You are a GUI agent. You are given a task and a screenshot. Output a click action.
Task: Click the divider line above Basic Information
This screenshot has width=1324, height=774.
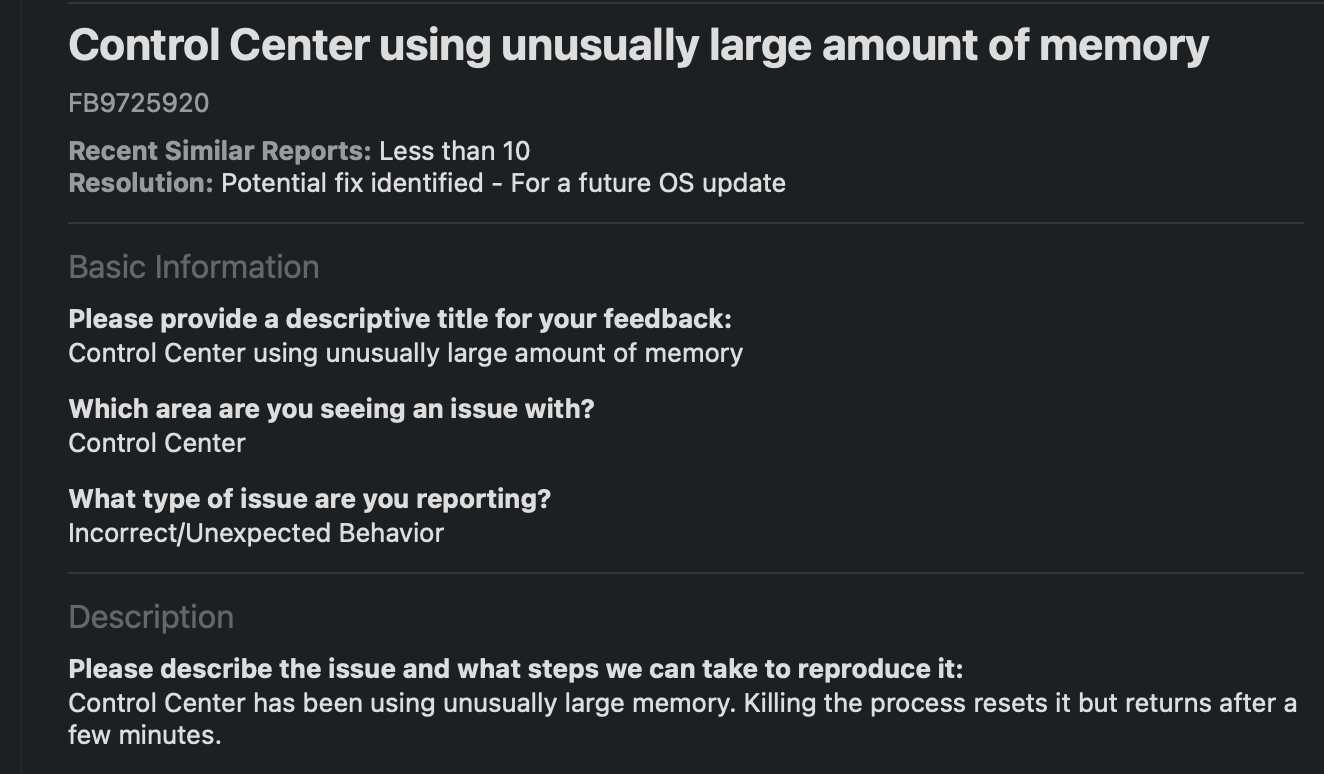coord(686,222)
